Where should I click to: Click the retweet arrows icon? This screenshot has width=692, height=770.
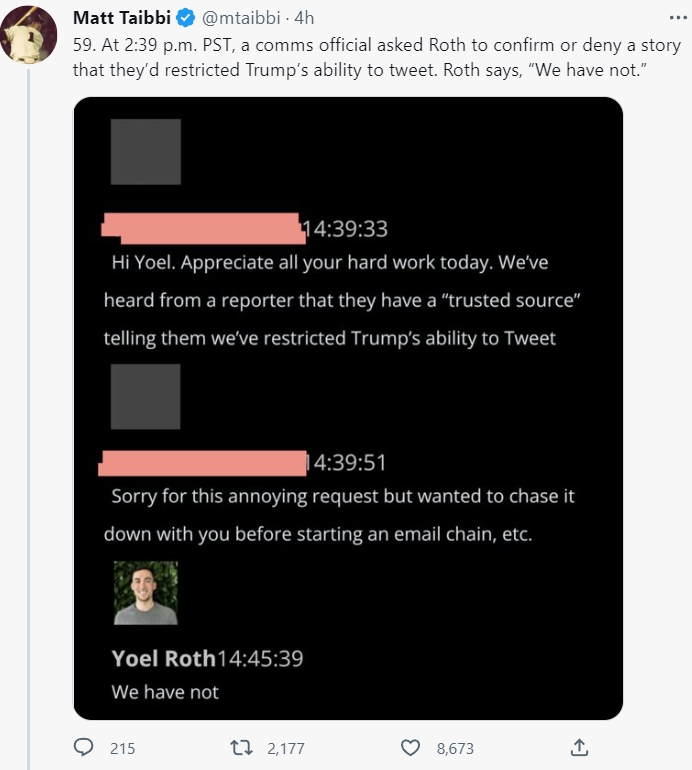point(242,747)
